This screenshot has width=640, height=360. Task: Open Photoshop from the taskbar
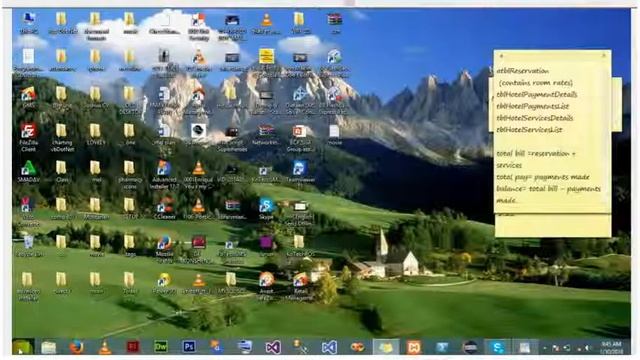[189, 347]
